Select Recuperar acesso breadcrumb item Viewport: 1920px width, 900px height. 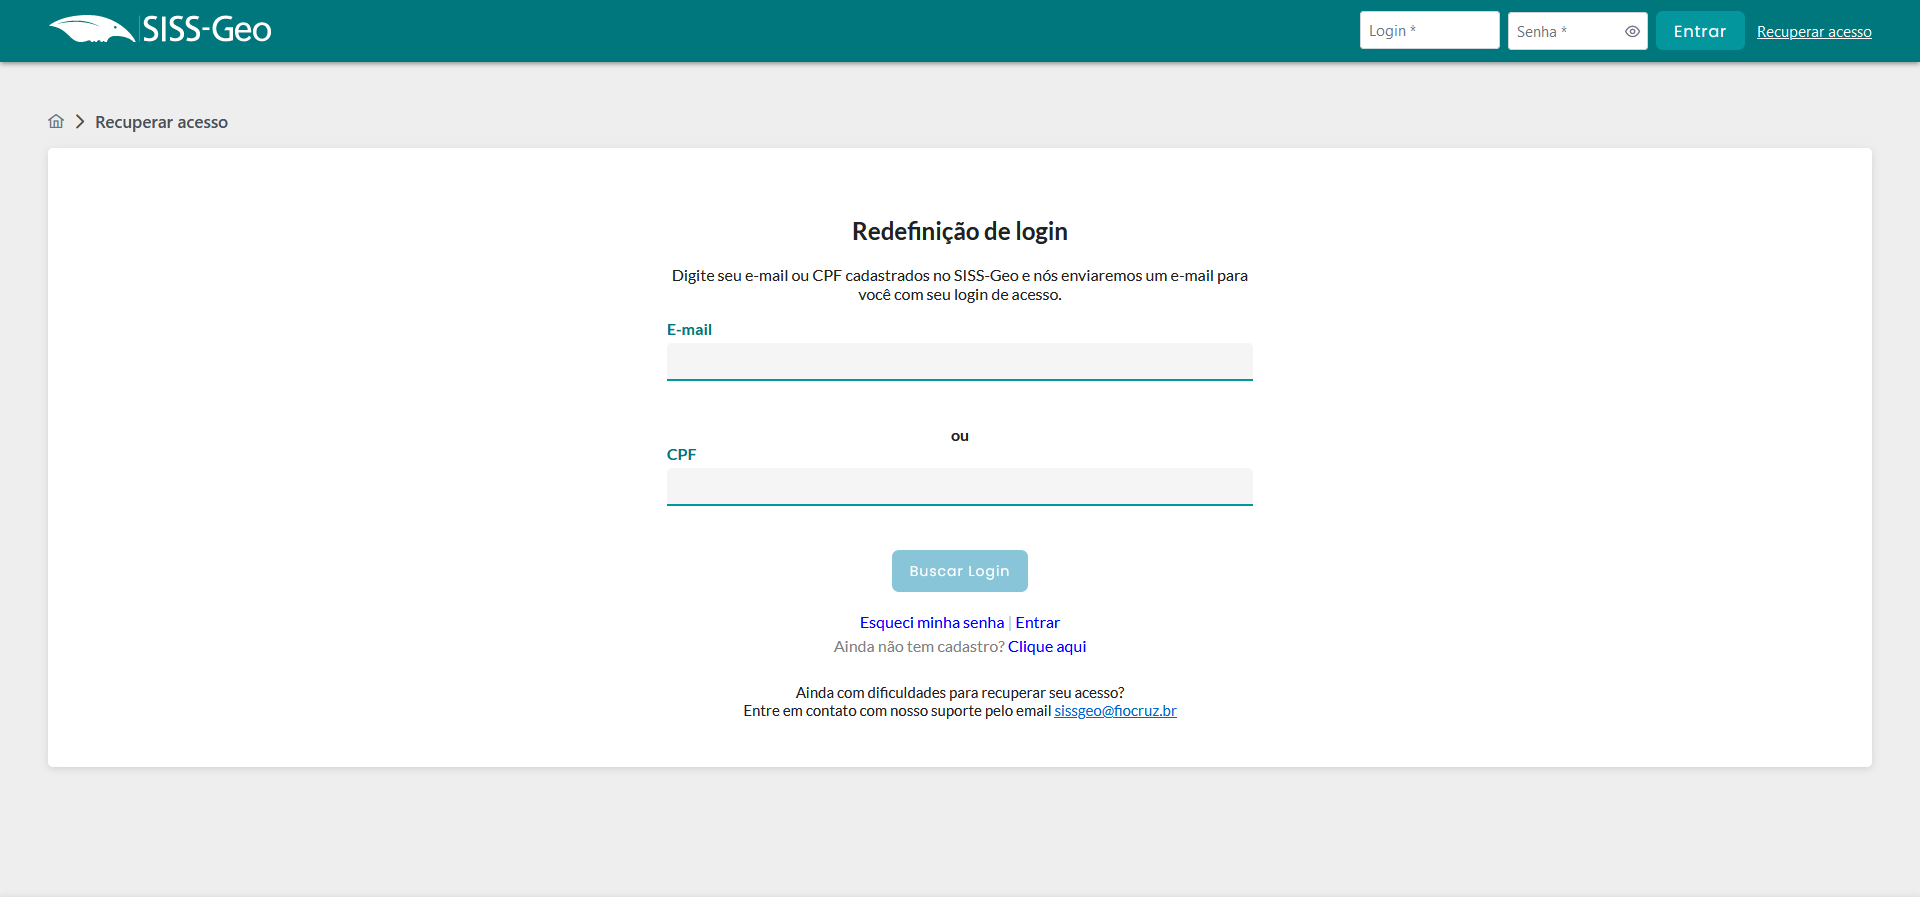click(x=161, y=122)
